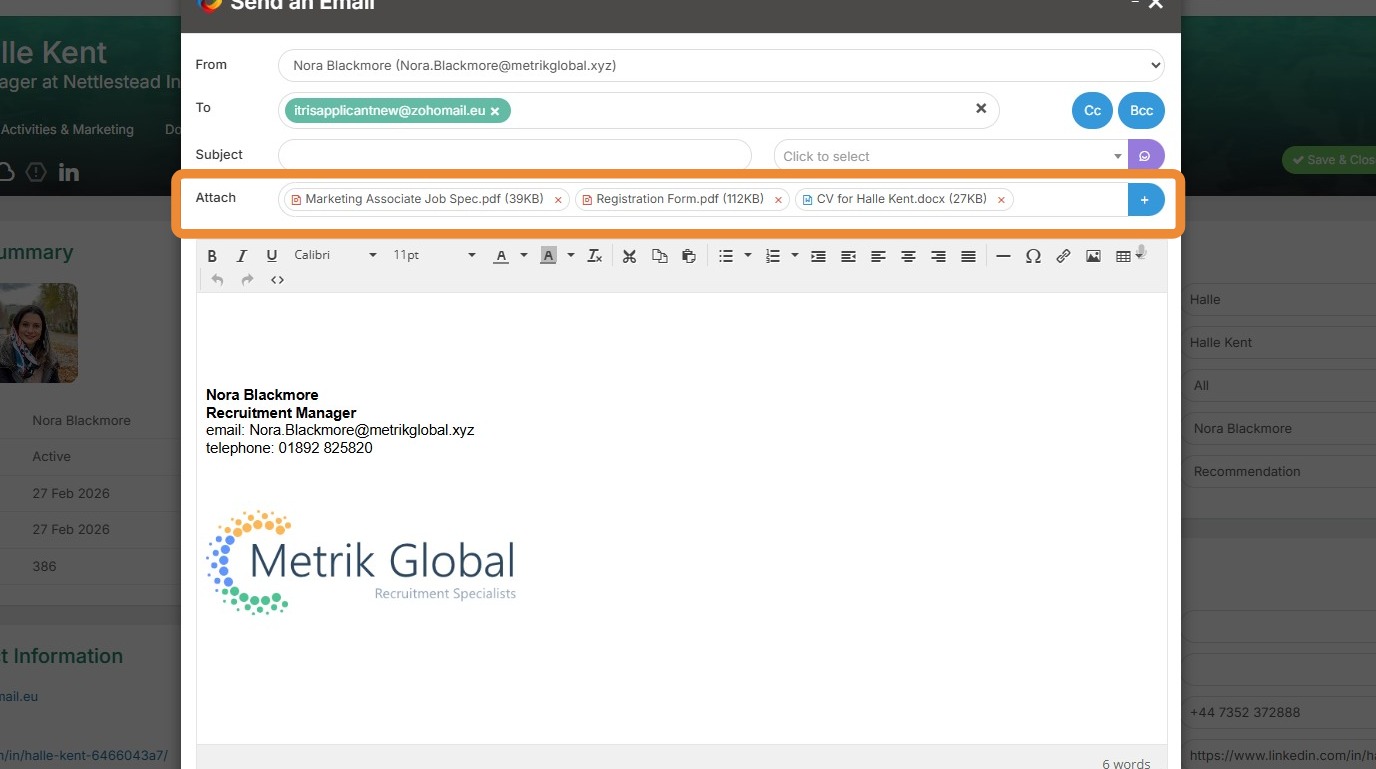Image resolution: width=1376 pixels, height=769 pixels.
Task: Close the Send an Email dialog
Action: (1156, 4)
